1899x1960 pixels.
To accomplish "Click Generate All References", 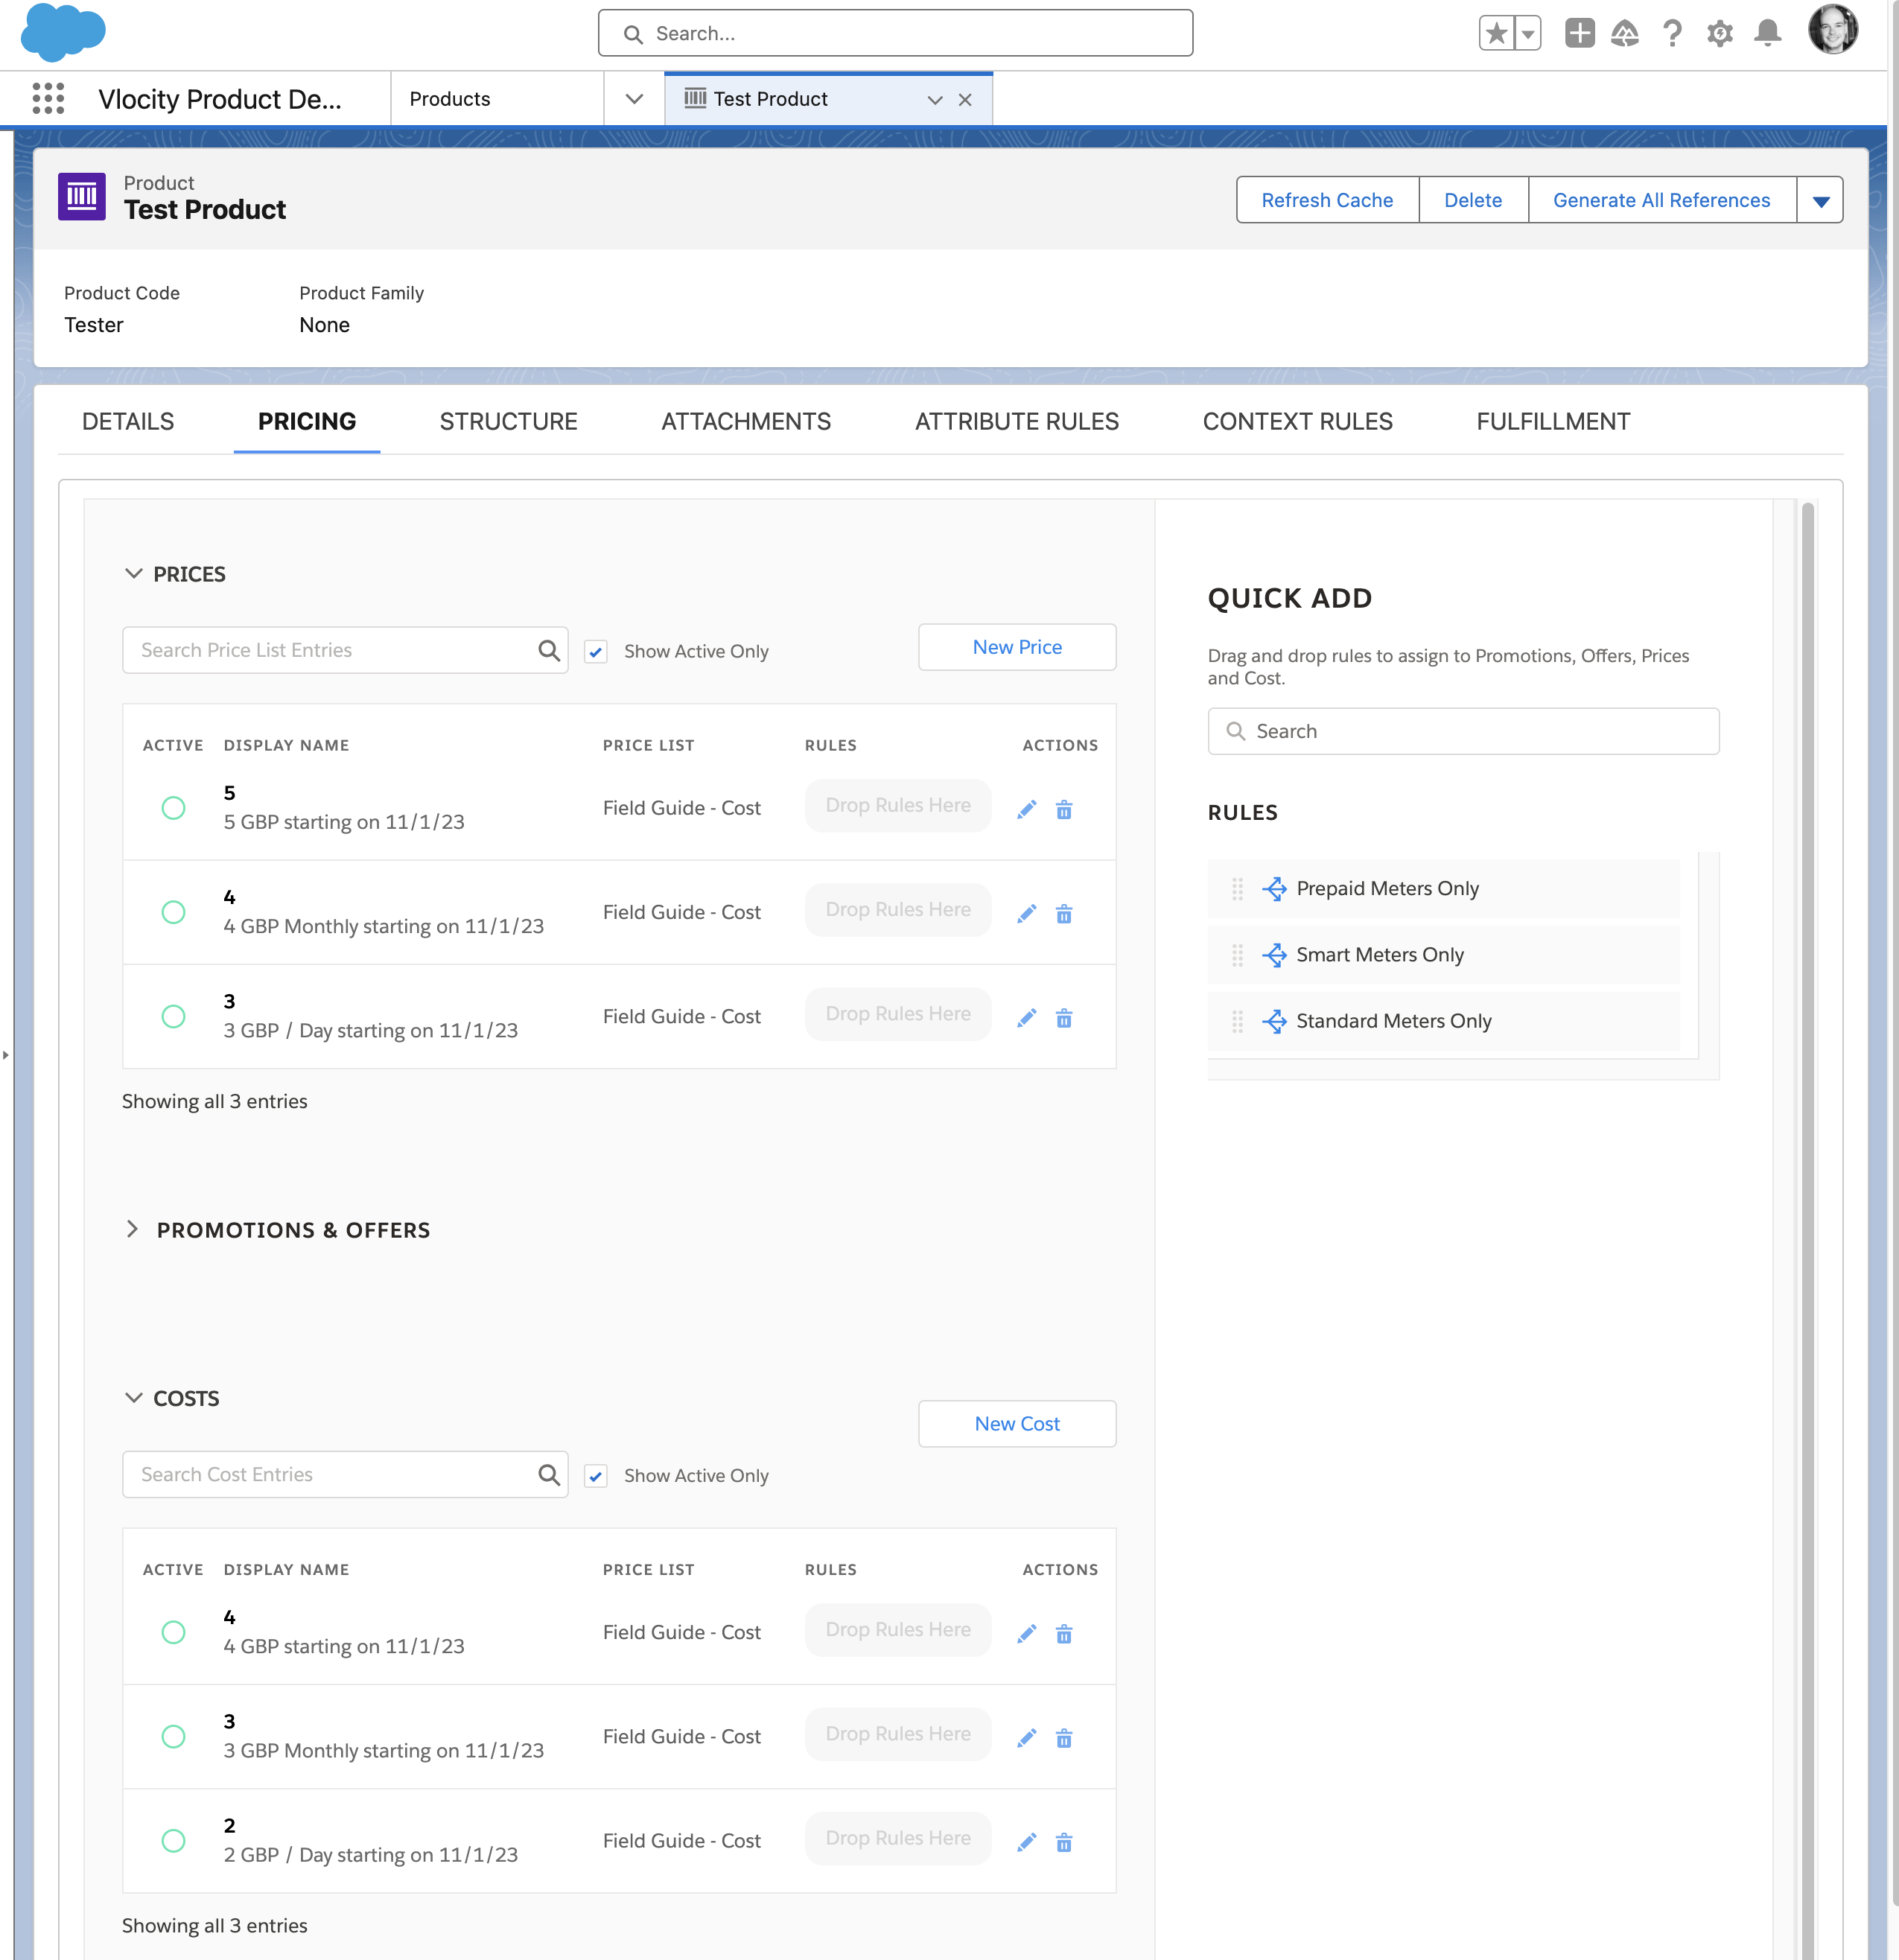I will pos(1661,200).
